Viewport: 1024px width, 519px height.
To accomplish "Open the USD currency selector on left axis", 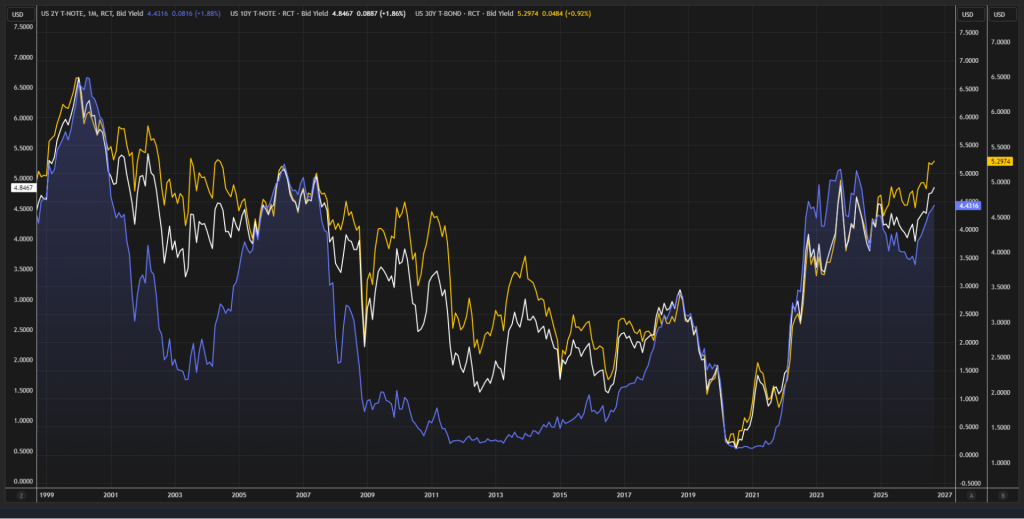I will (x=20, y=14).
